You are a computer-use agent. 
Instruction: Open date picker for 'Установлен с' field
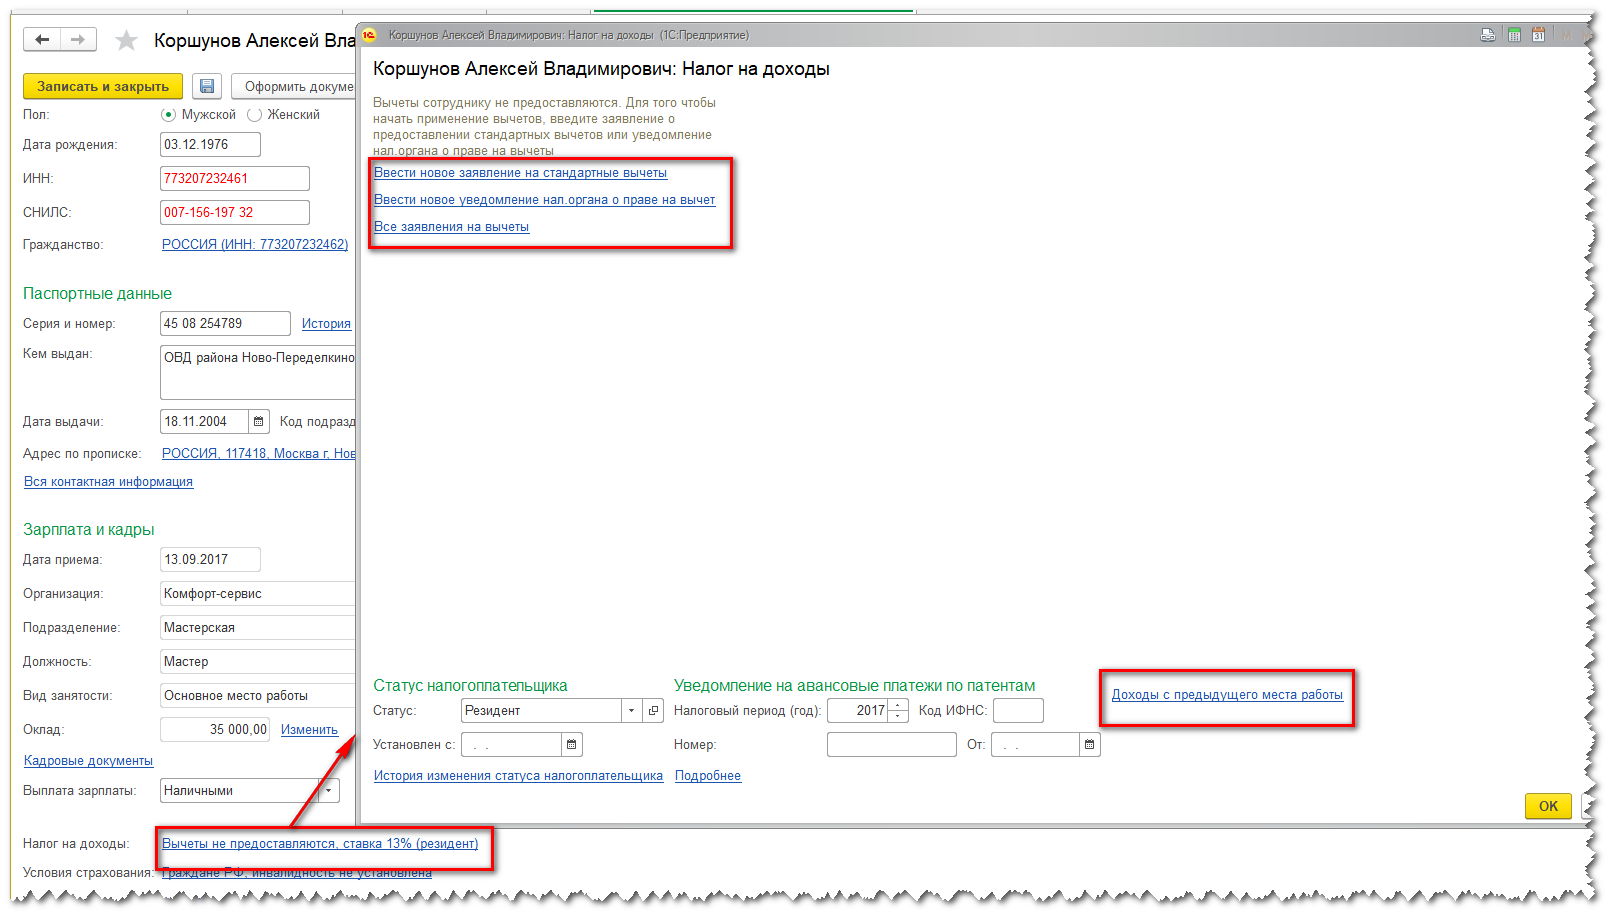pyautogui.click(x=571, y=744)
